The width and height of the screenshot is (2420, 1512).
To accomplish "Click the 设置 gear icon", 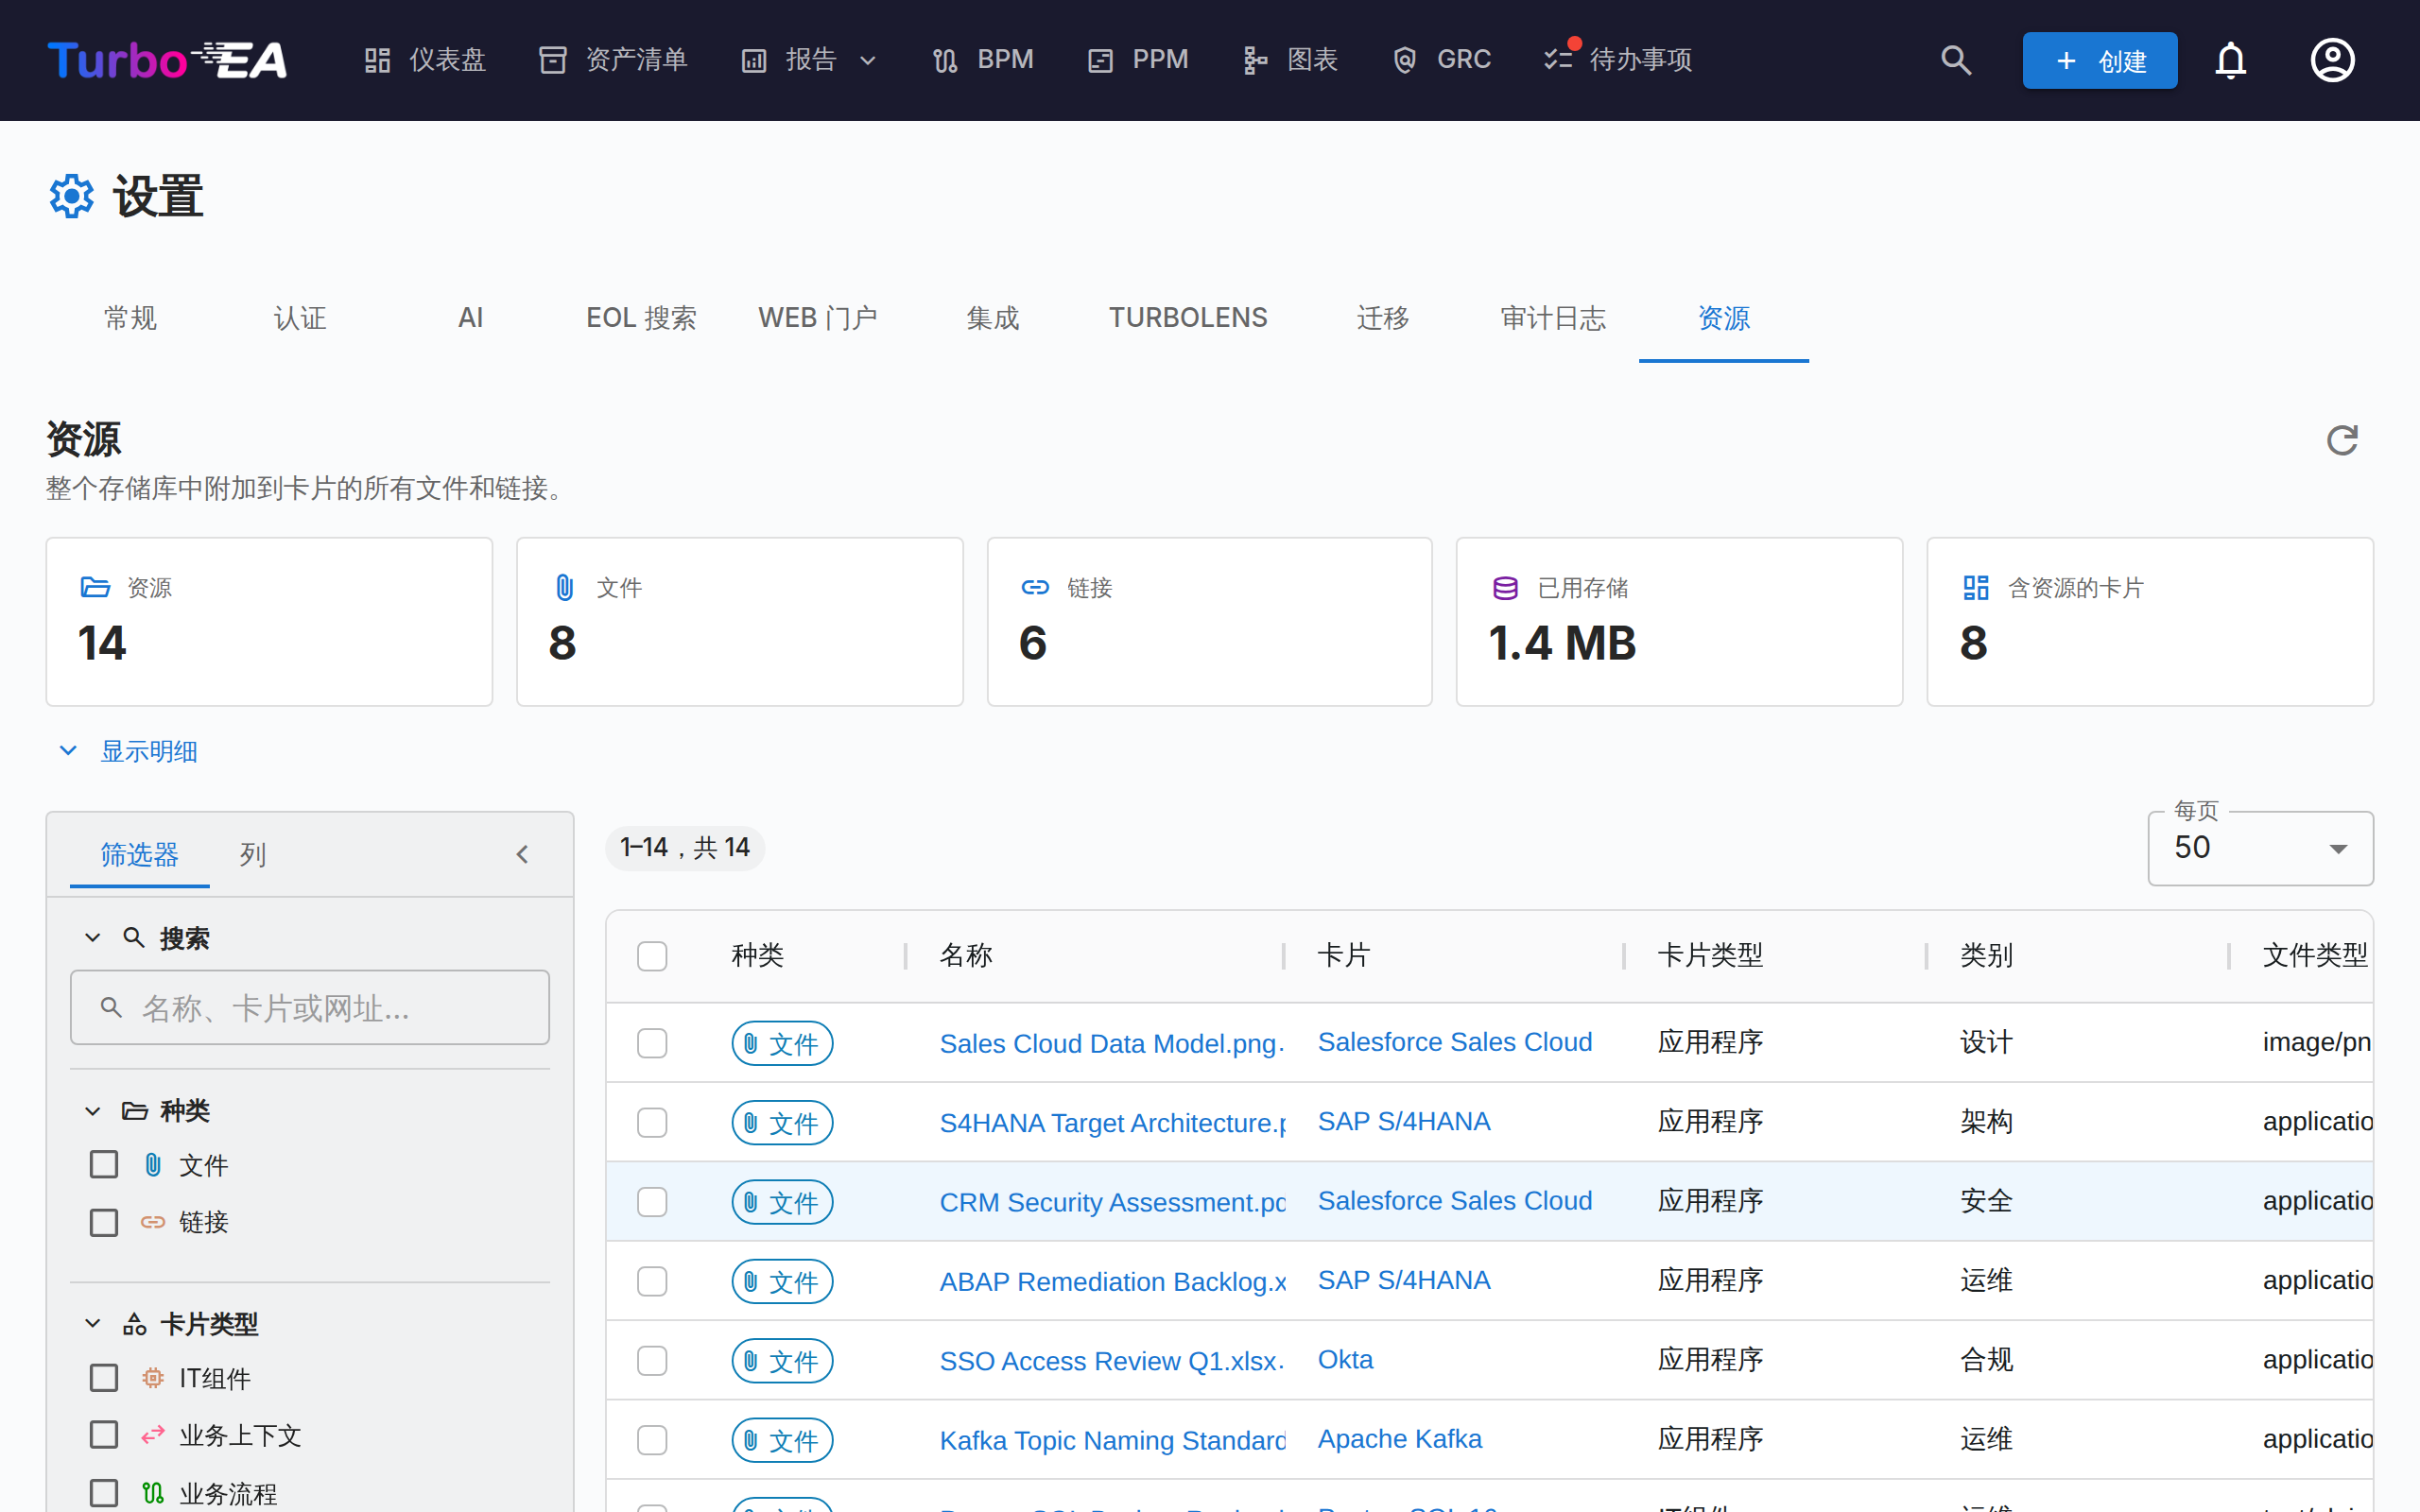I will click(71, 196).
